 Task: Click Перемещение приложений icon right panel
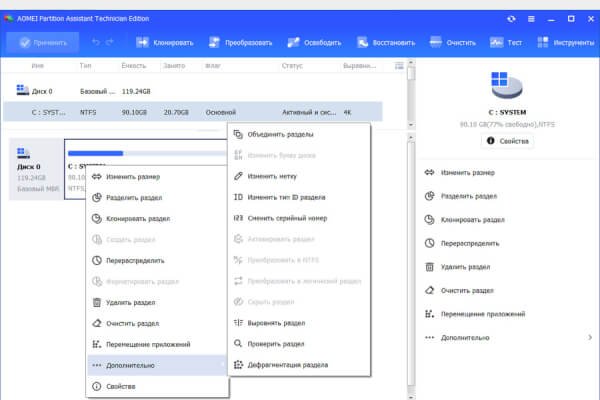(x=429, y=314)
